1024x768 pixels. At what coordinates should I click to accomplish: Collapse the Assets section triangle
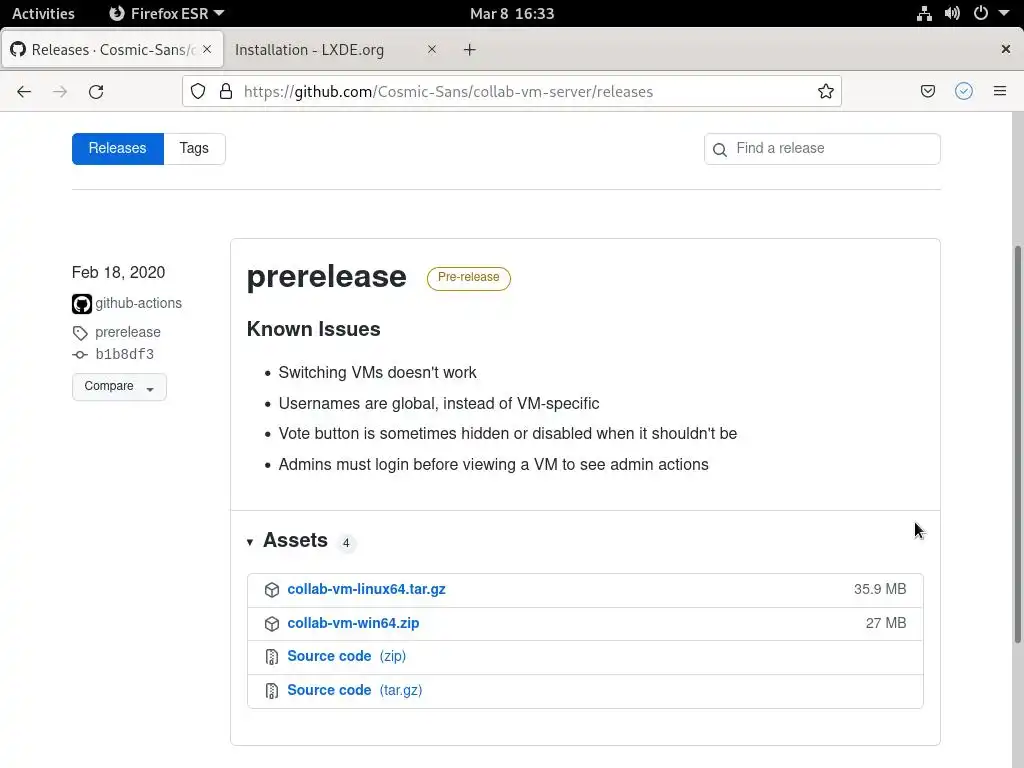click(250, 542)
